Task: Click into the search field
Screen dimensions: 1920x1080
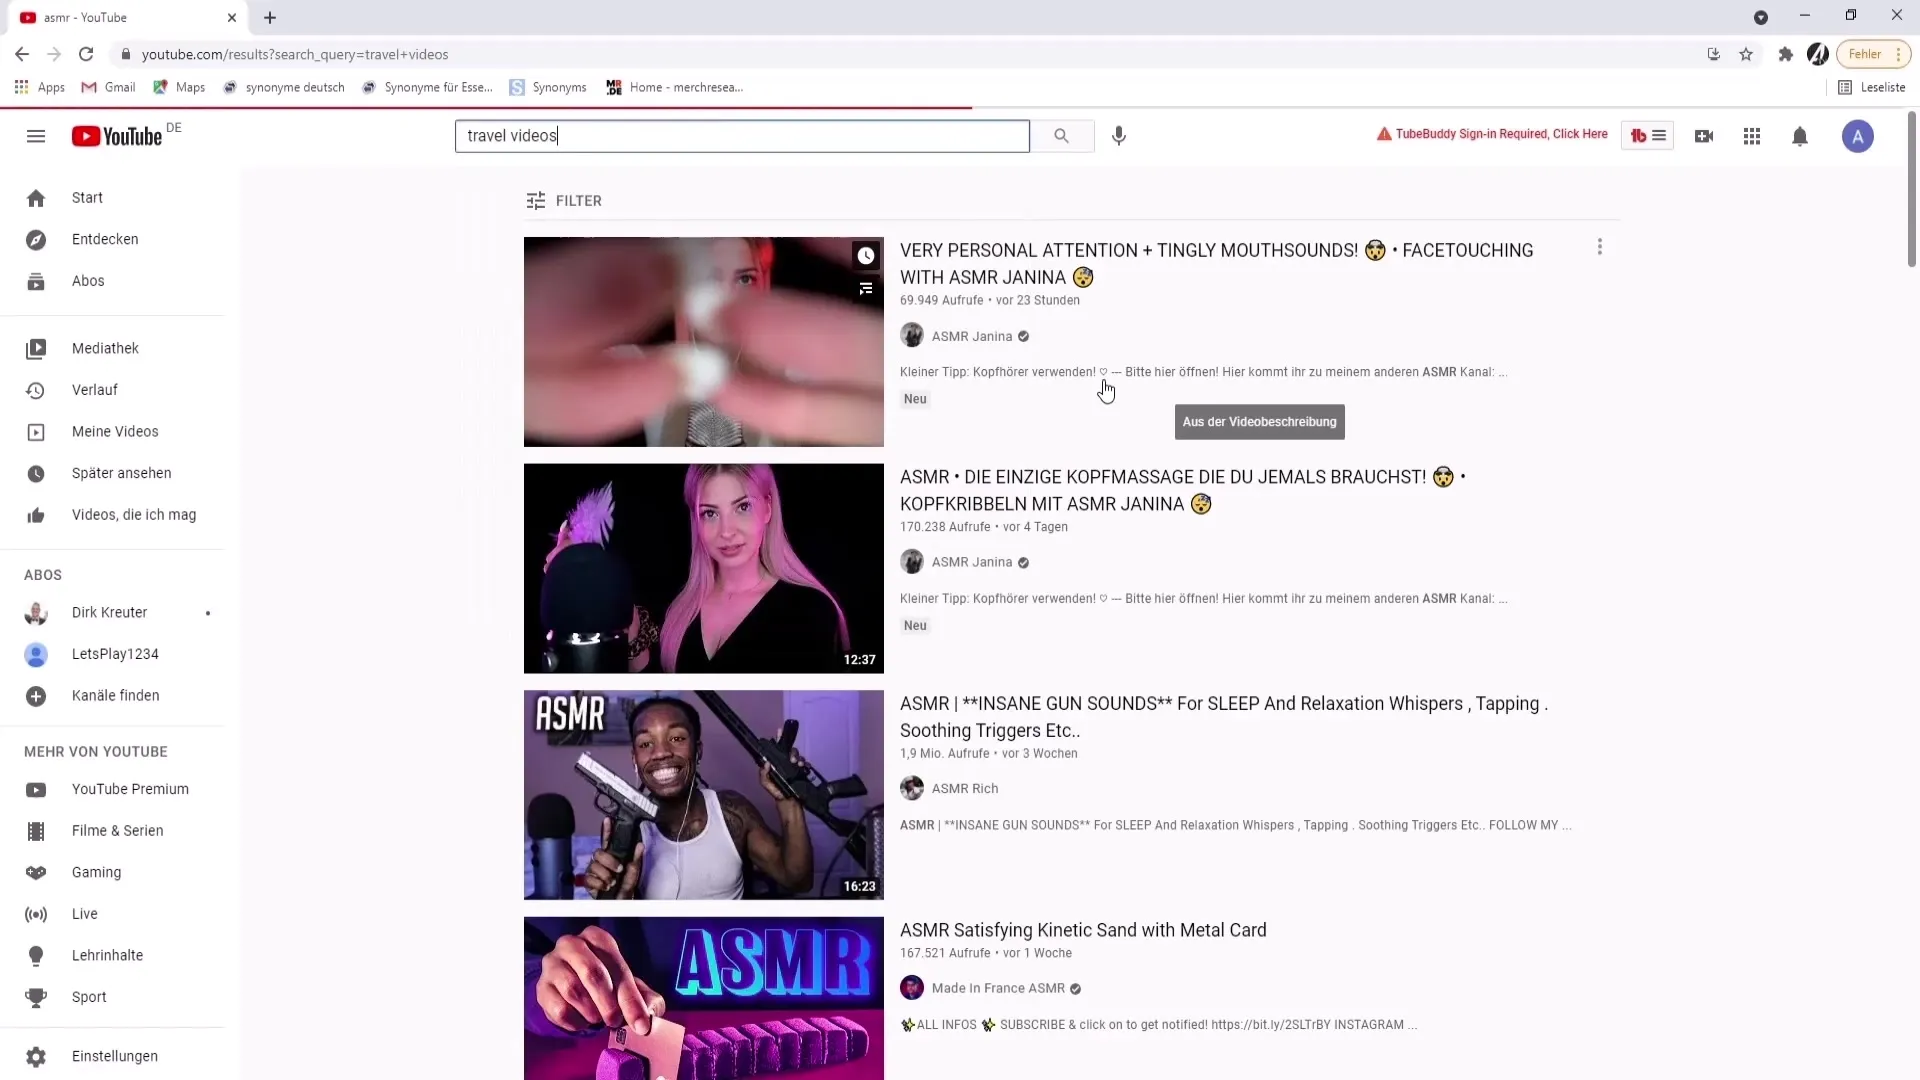Action: (x=742, y=136)
